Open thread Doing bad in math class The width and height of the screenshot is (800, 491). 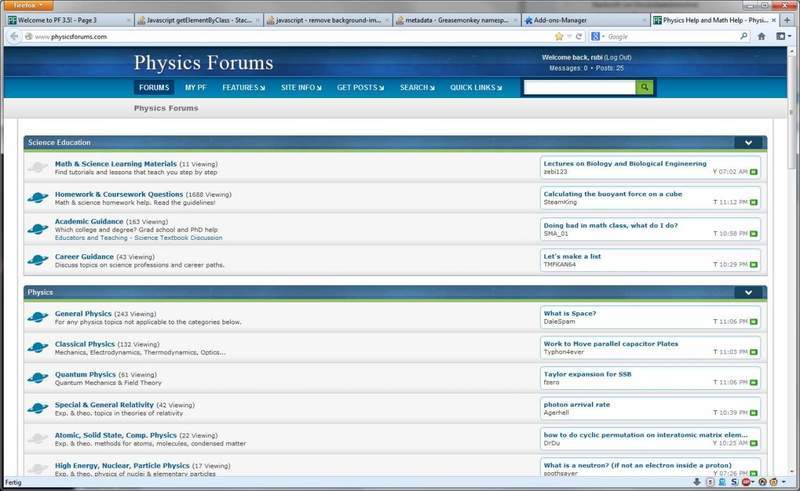[611, 225]
